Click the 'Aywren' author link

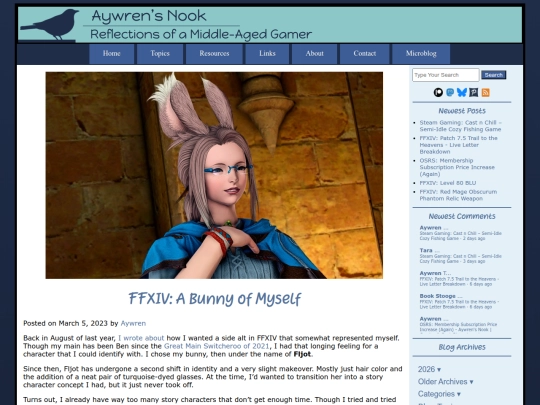tap(133, 323)
